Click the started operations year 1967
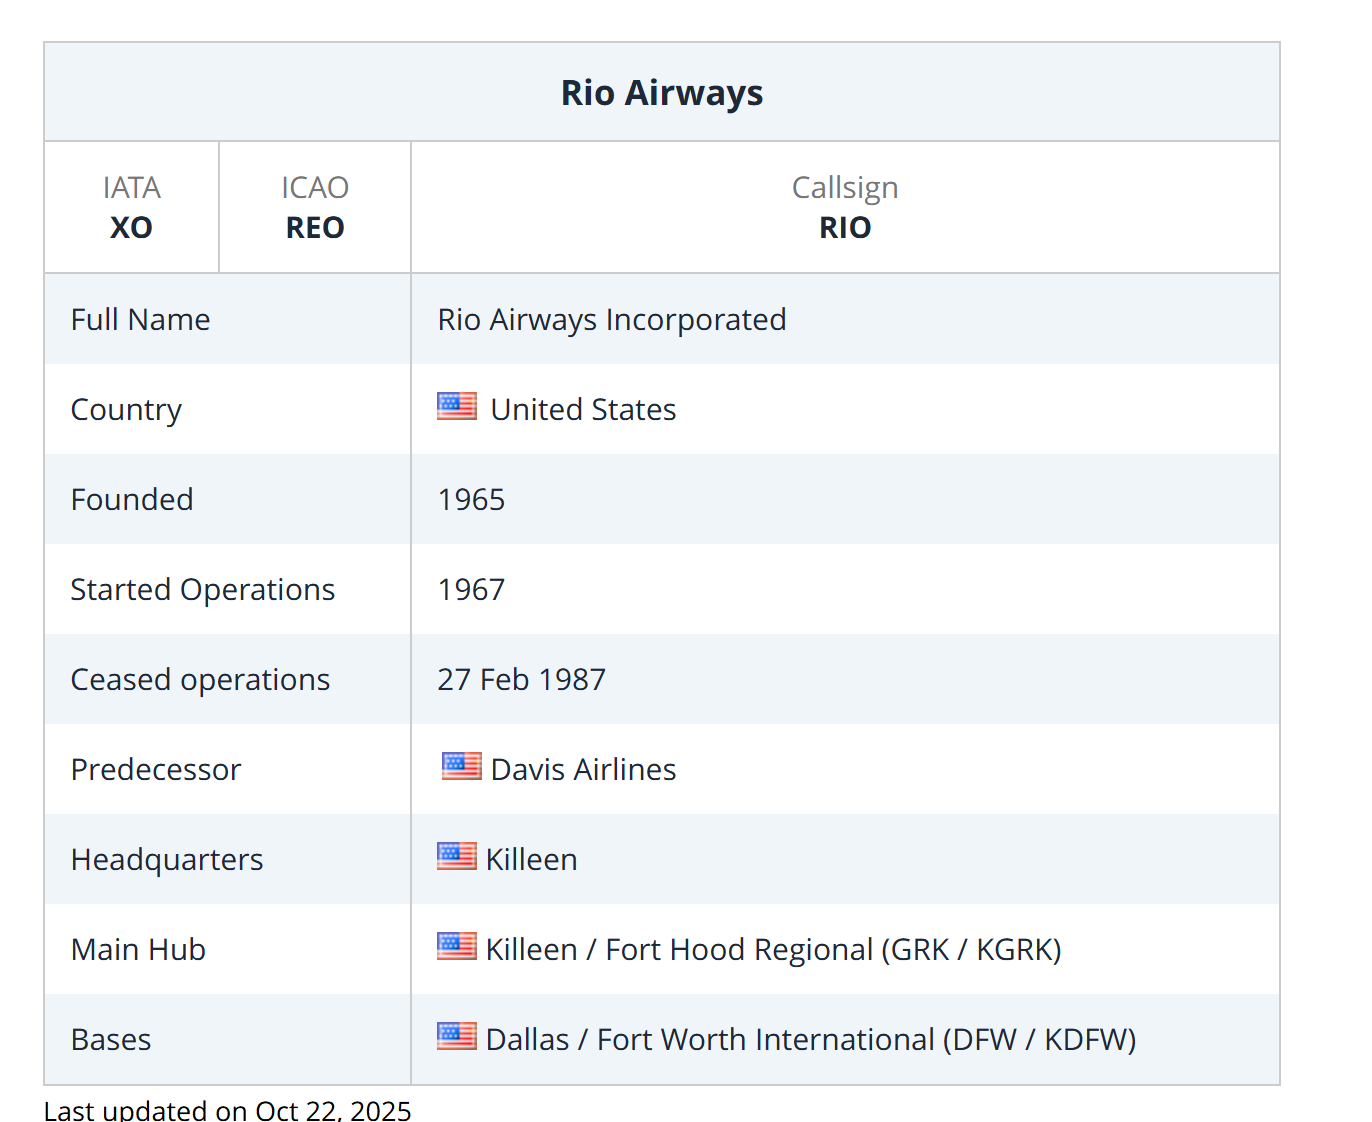Image resolution: width=1372 pixels, height=1122 pixels. pyautogui.click(x=471, y=589)
